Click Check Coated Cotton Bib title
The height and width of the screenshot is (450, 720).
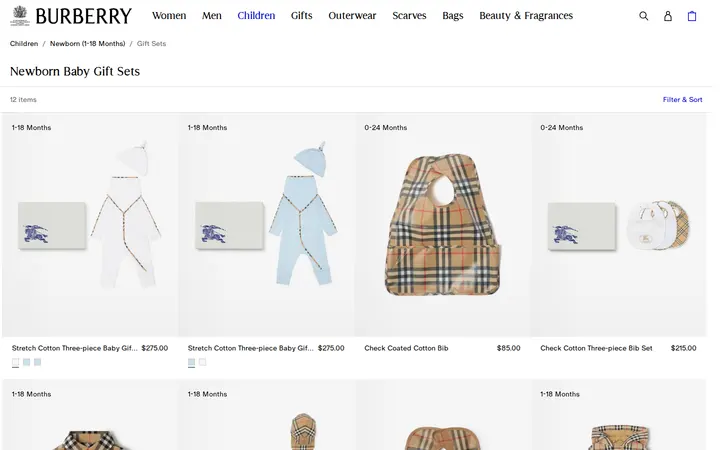(x=406, y=348)
